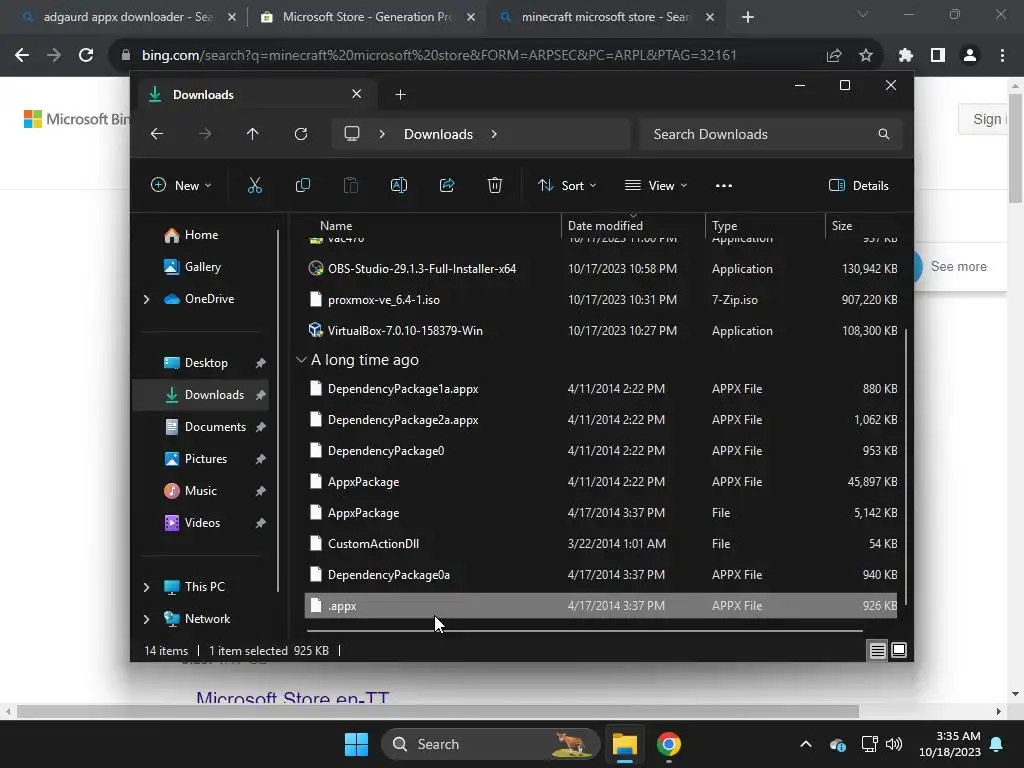Click File Explorer in the taskbar
Screen dimensions: 1024x768
point(624,744)
